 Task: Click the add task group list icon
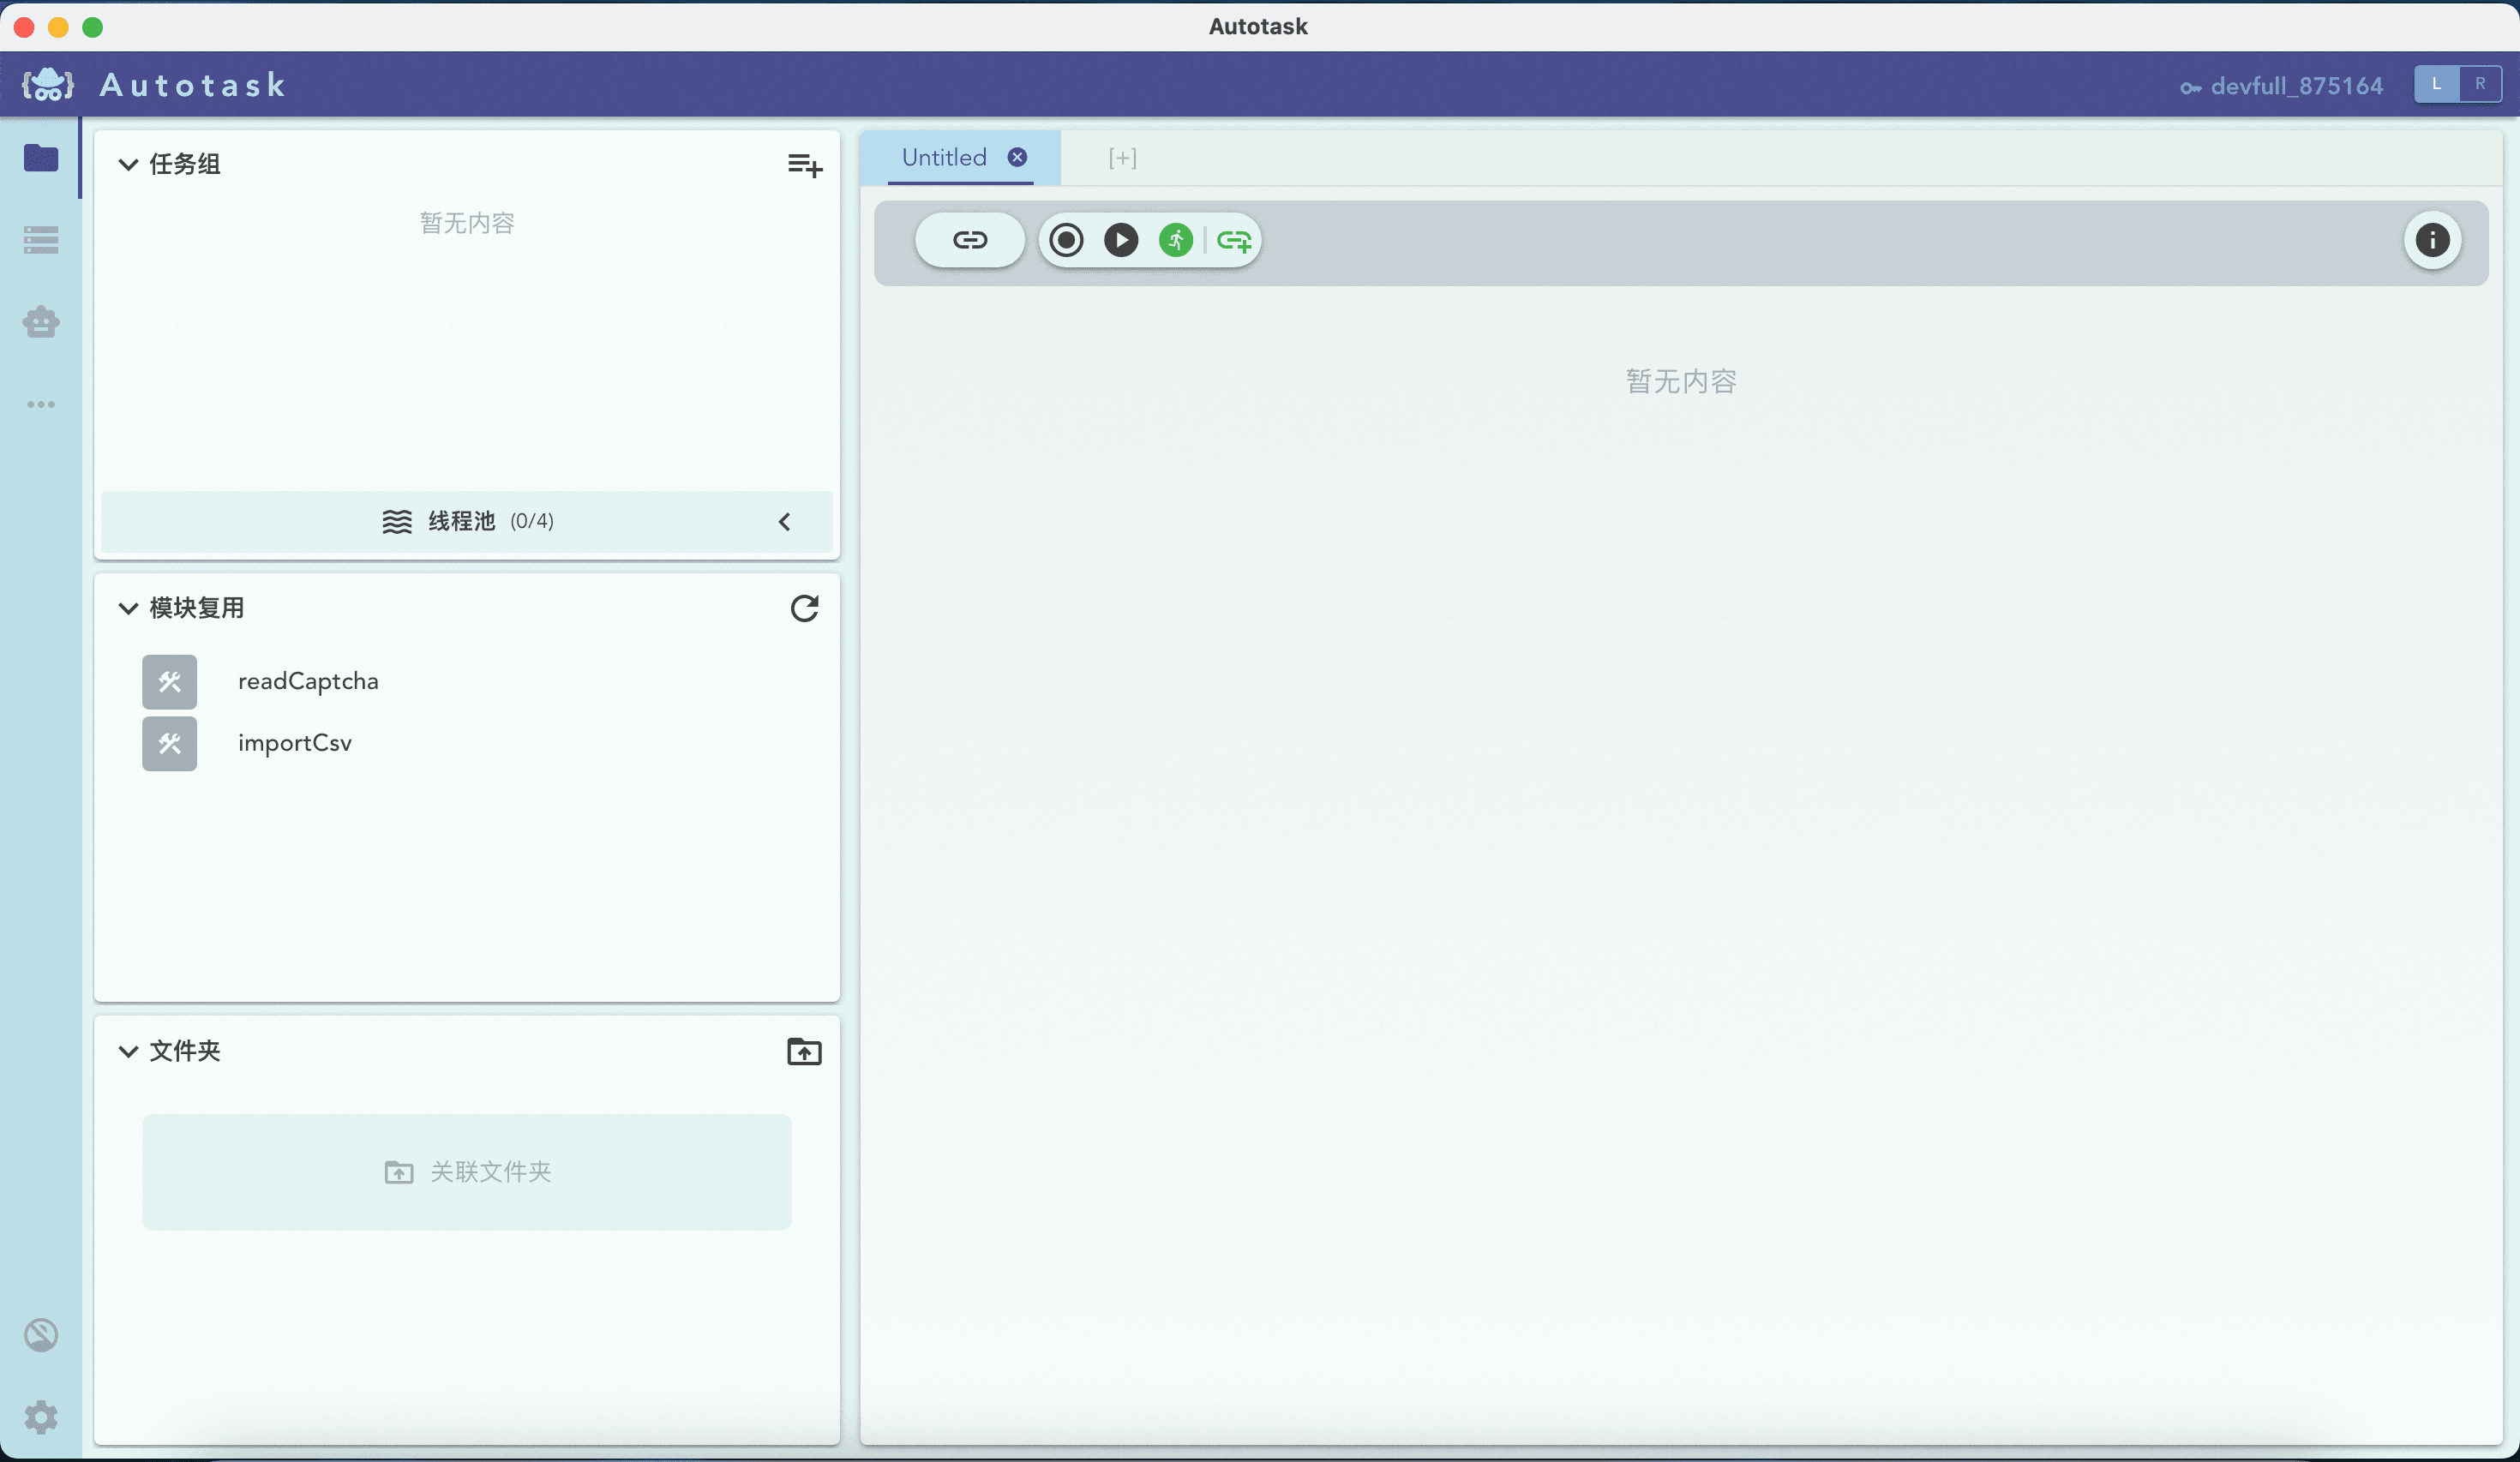tap(804, 165)
